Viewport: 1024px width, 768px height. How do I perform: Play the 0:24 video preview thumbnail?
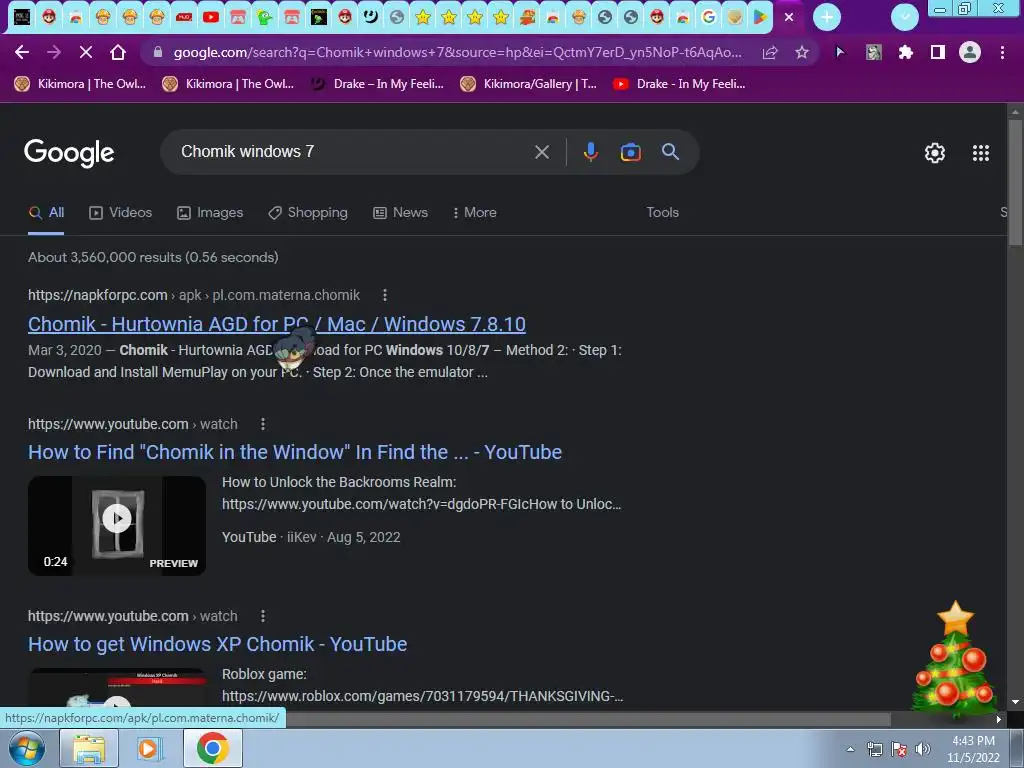pos(117,526)
